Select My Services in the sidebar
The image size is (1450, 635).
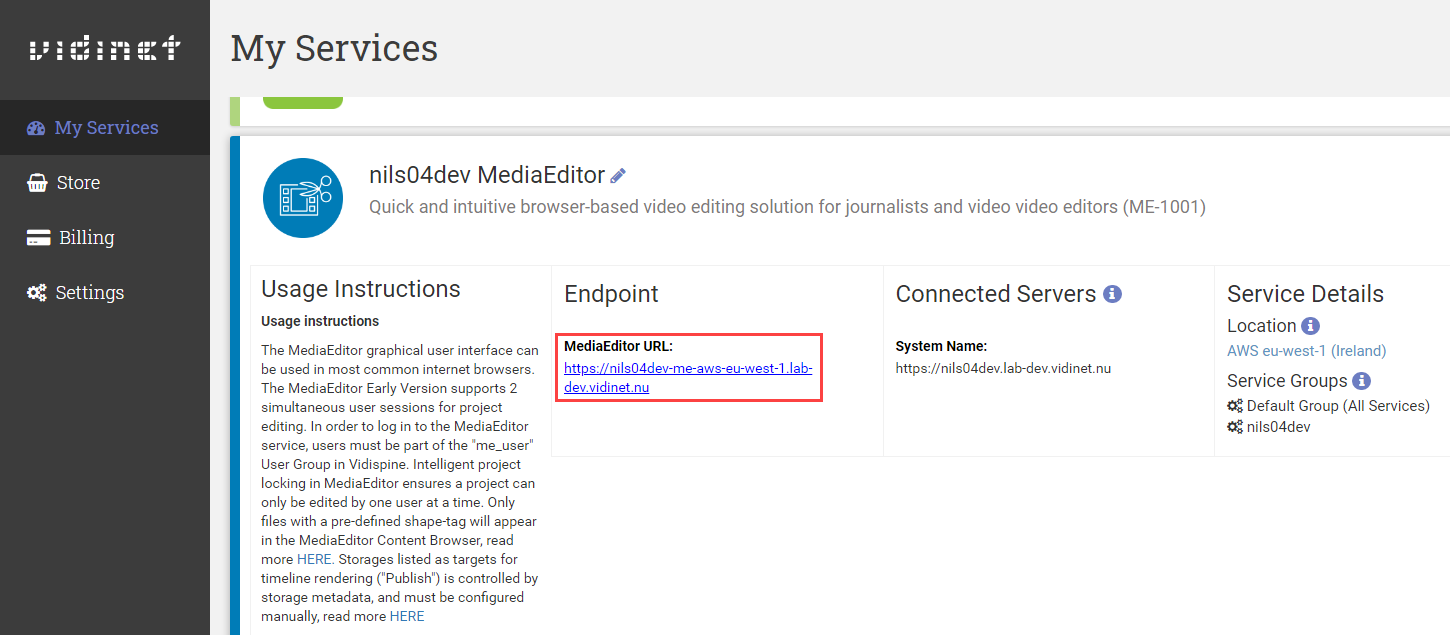[107, 127]
